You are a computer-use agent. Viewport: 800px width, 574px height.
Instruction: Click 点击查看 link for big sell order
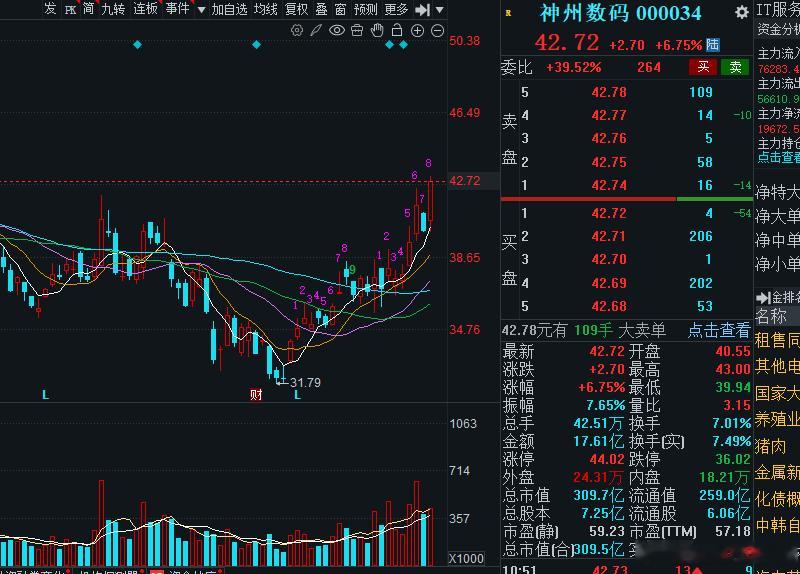(x=719, y=330)
